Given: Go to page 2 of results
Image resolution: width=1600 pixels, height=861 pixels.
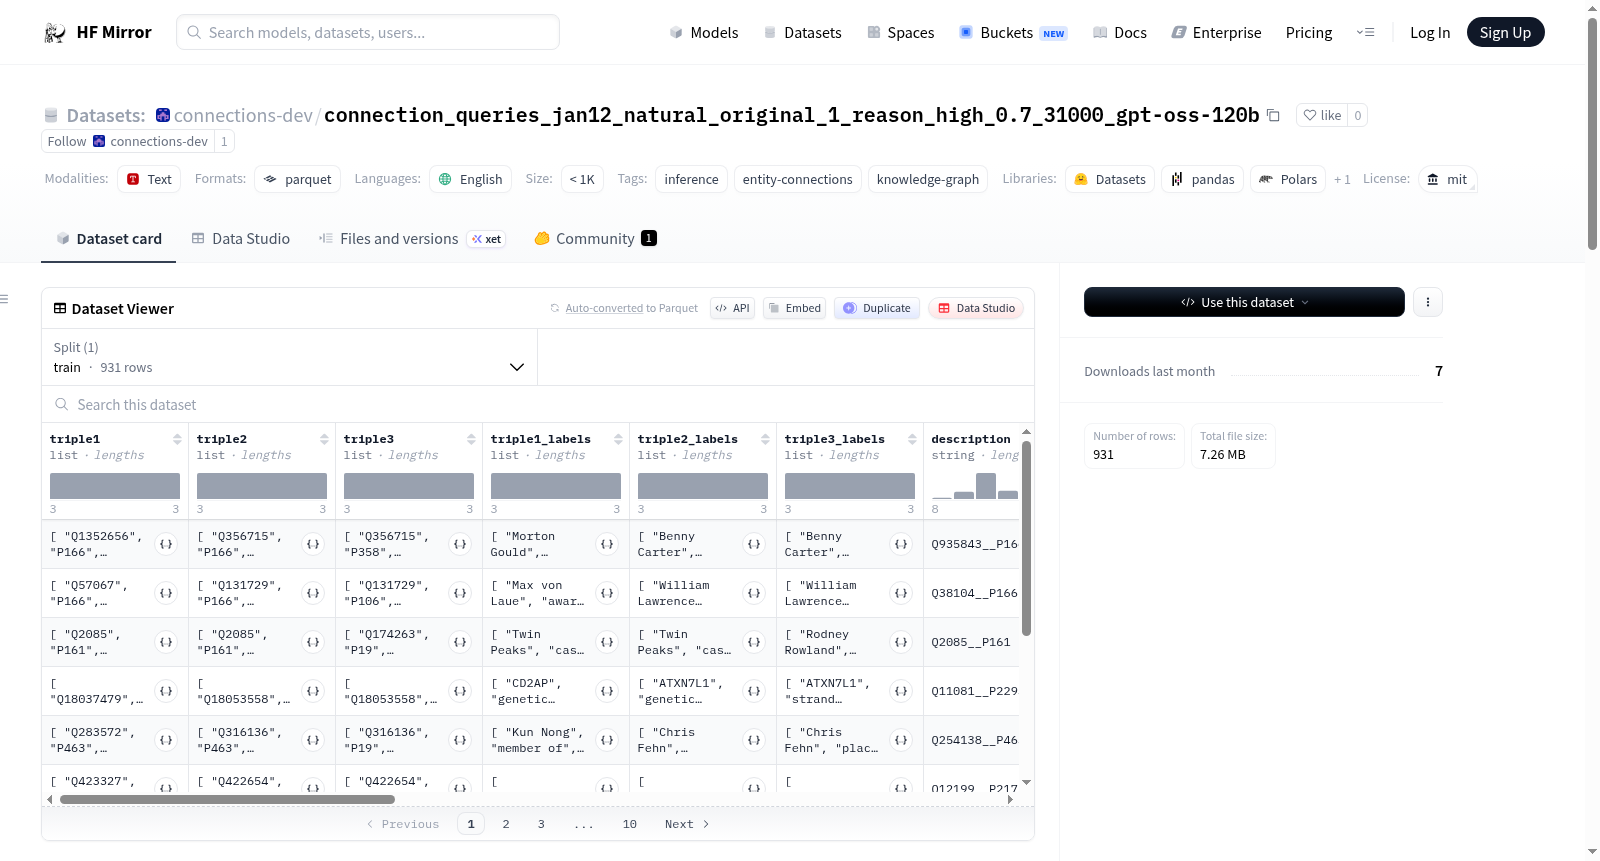Looking at the screenshot, I should coord(506,824).
